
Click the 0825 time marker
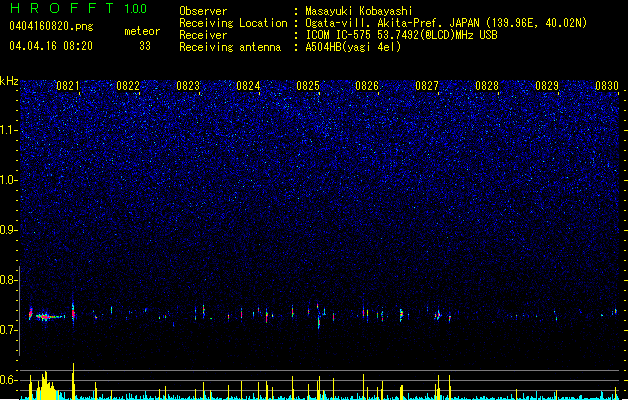[x=308, y=86]
